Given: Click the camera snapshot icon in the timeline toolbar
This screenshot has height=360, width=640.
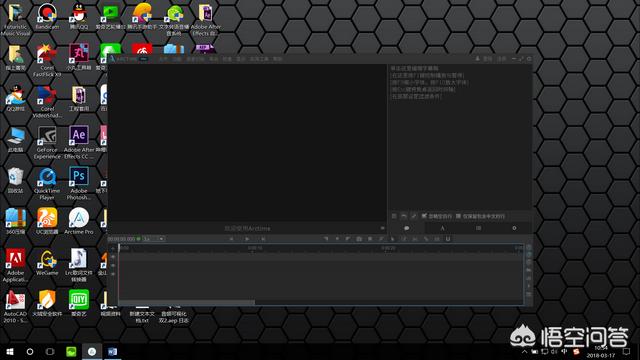Looking at the screenshot, I should point(359,239).
